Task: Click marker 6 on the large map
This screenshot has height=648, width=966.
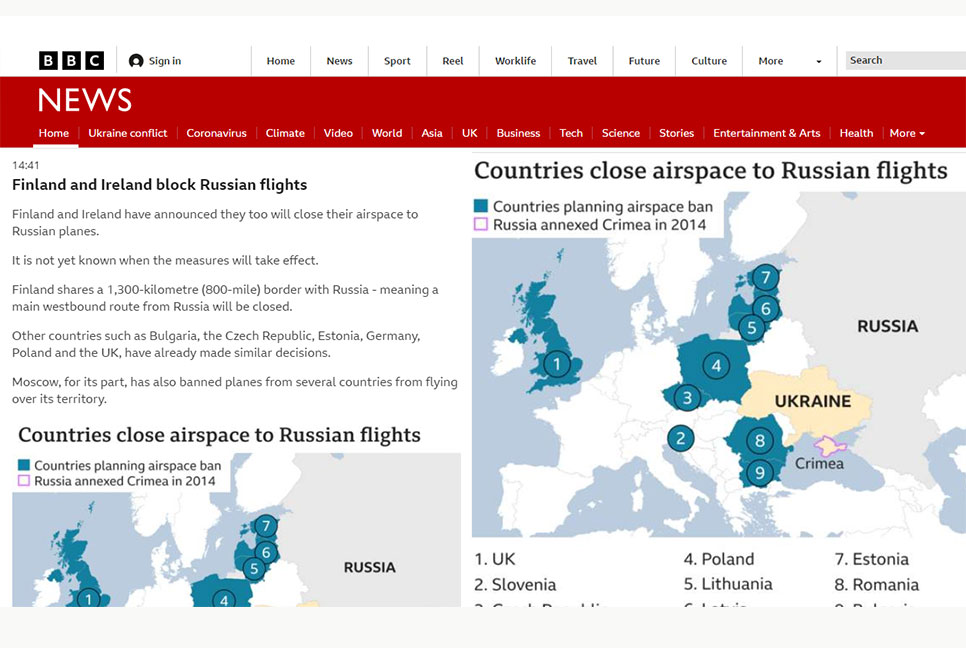Action: pyautogui.click(x=766, y=308)
